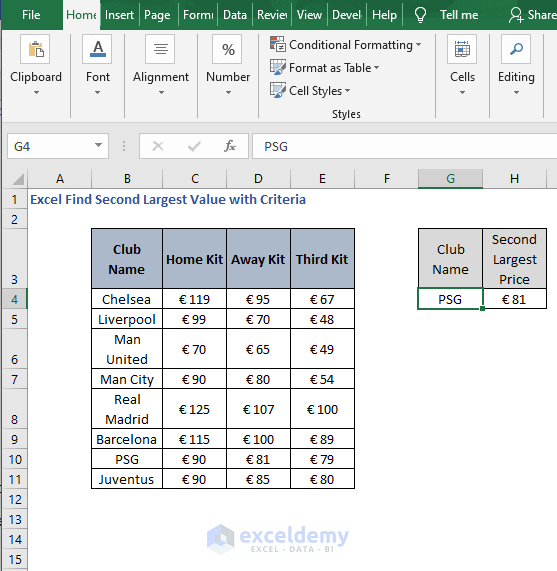557x571 pixels.
Task: Open the Alignment group icon
Action: [160, 49]
